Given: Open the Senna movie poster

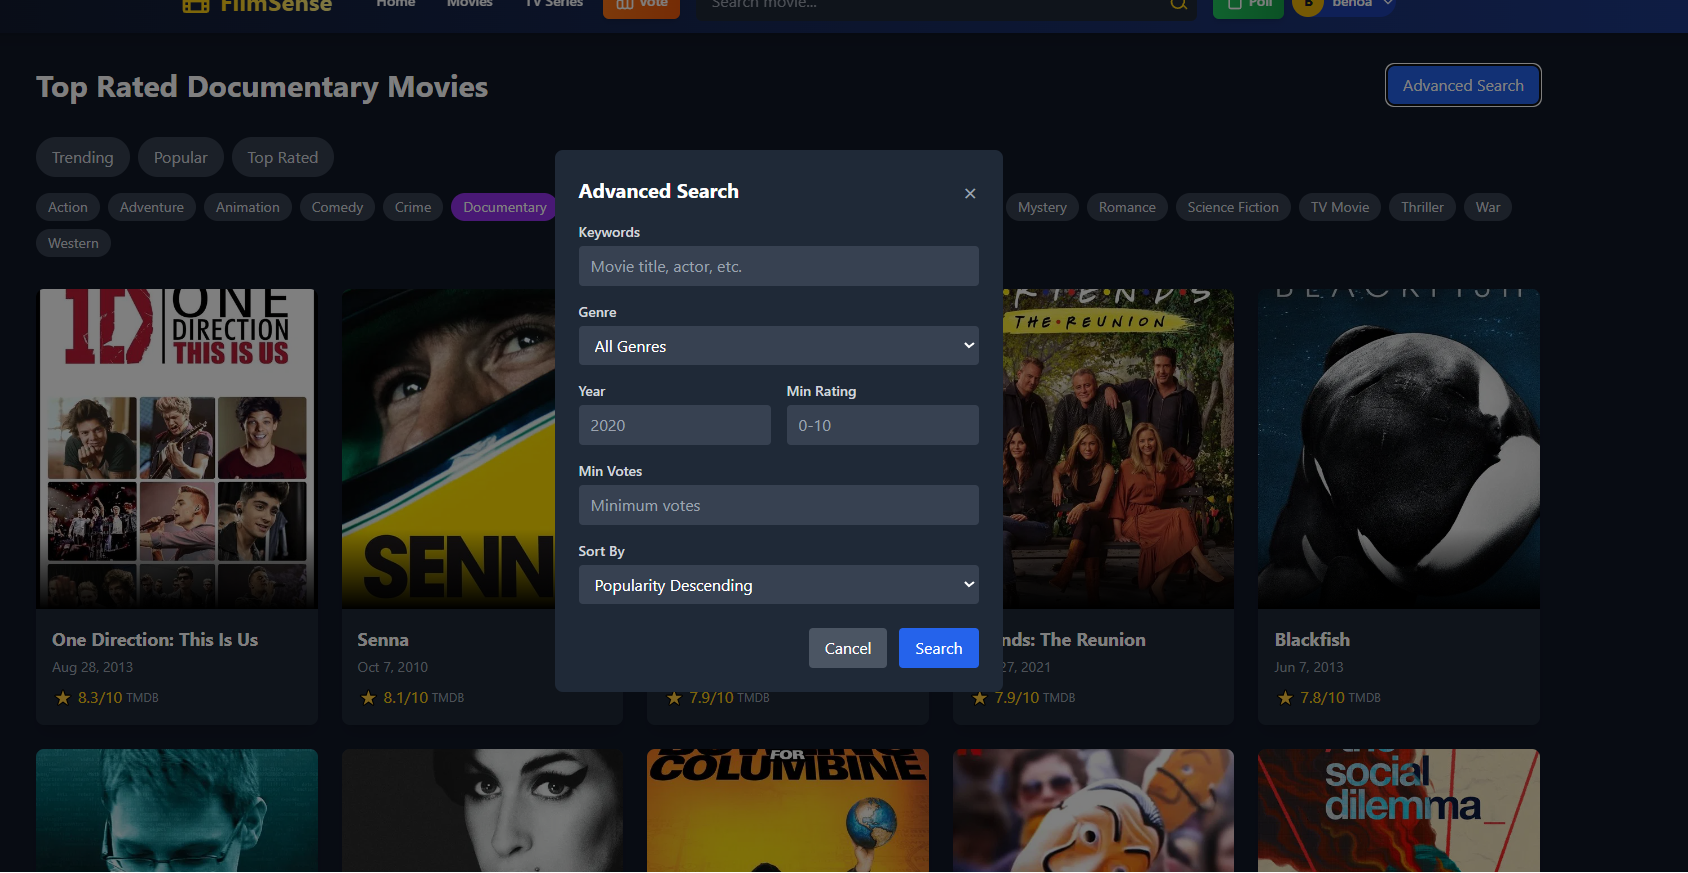Looking at the screenshot, I should [448, 449].
